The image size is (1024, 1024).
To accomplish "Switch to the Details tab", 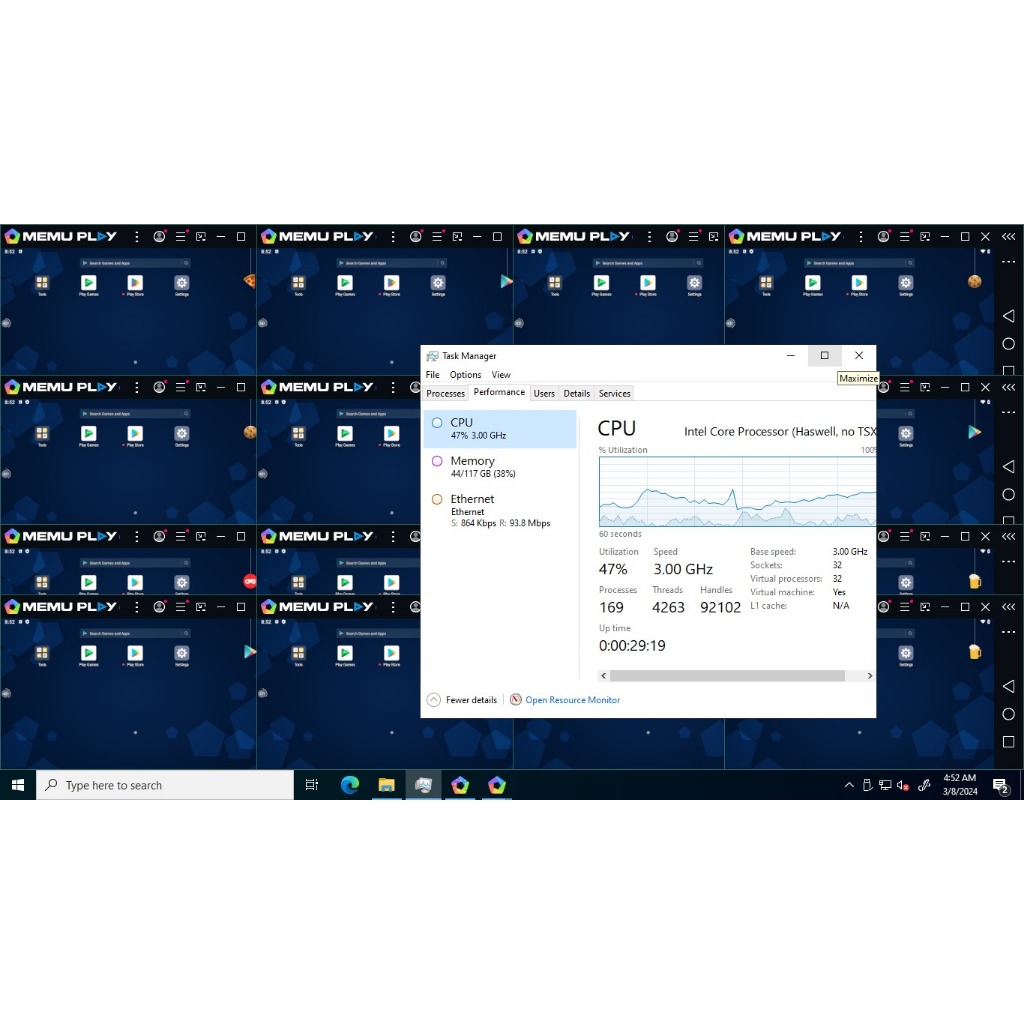I will [577, 393].
